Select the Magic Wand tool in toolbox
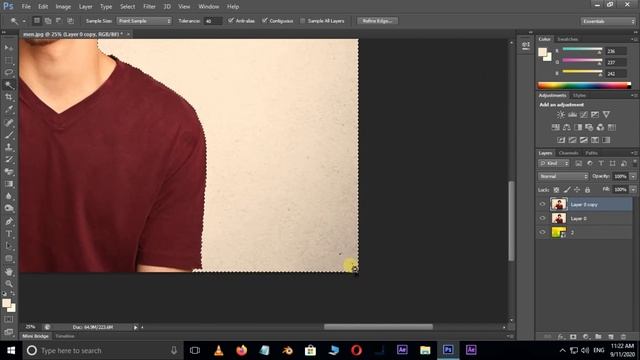The height and width of the screenshot is (360, 640). [9, 85]
